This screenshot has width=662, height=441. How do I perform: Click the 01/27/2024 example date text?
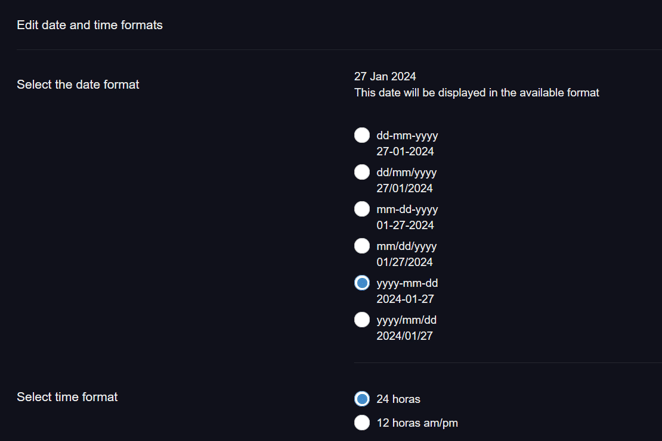pos(404,262)
